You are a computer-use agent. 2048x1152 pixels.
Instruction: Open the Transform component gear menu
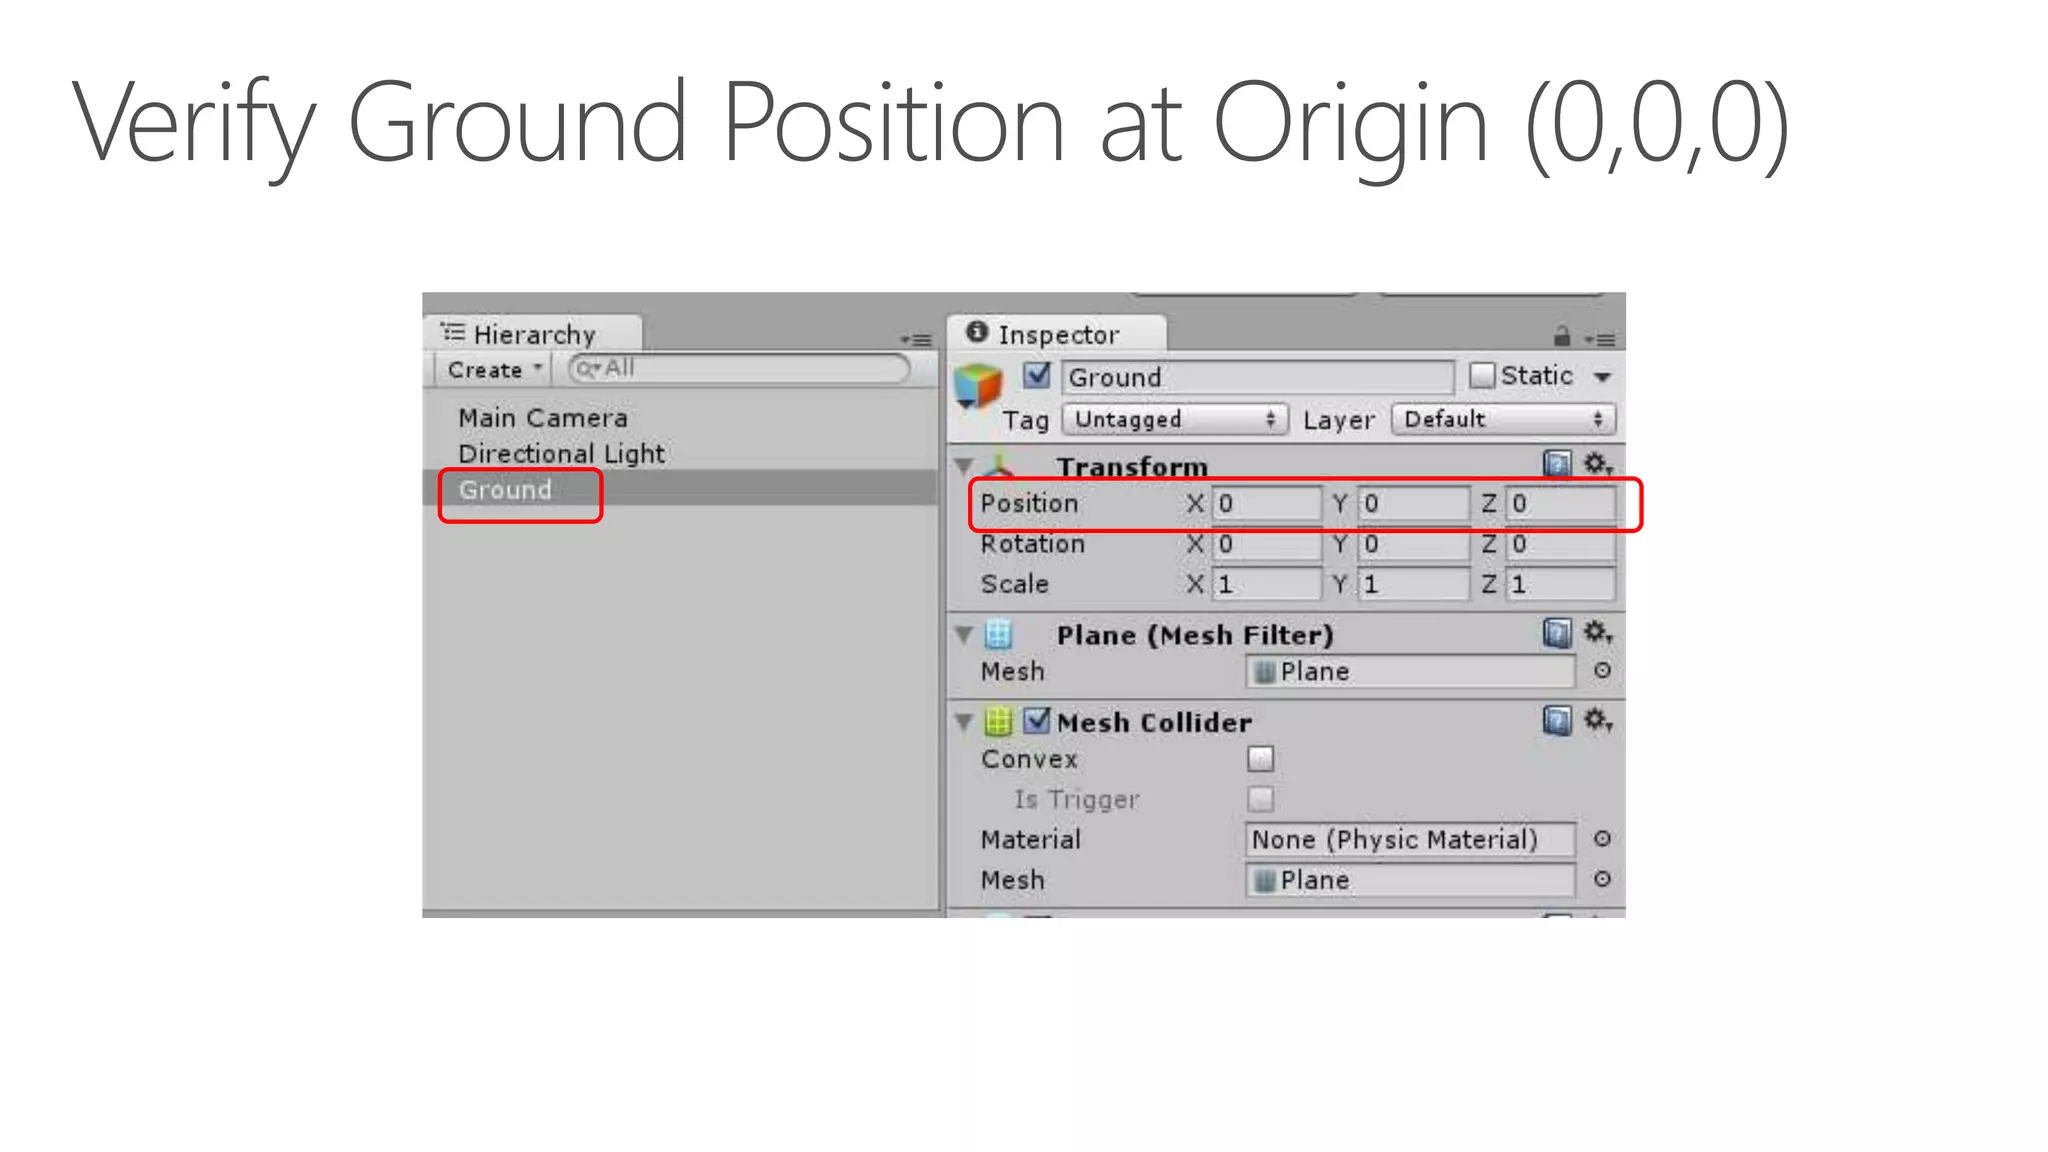(x=1597, y=464)
